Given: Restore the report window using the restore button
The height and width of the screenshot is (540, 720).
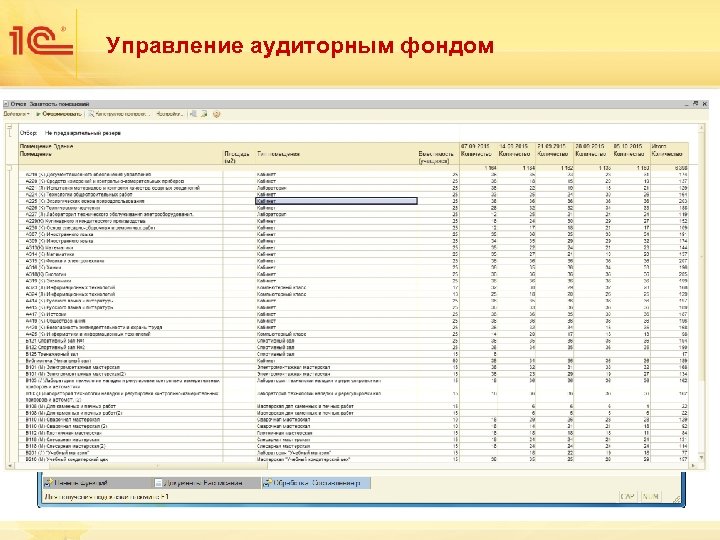Looking at the screenshot, I should pos(696,104).
